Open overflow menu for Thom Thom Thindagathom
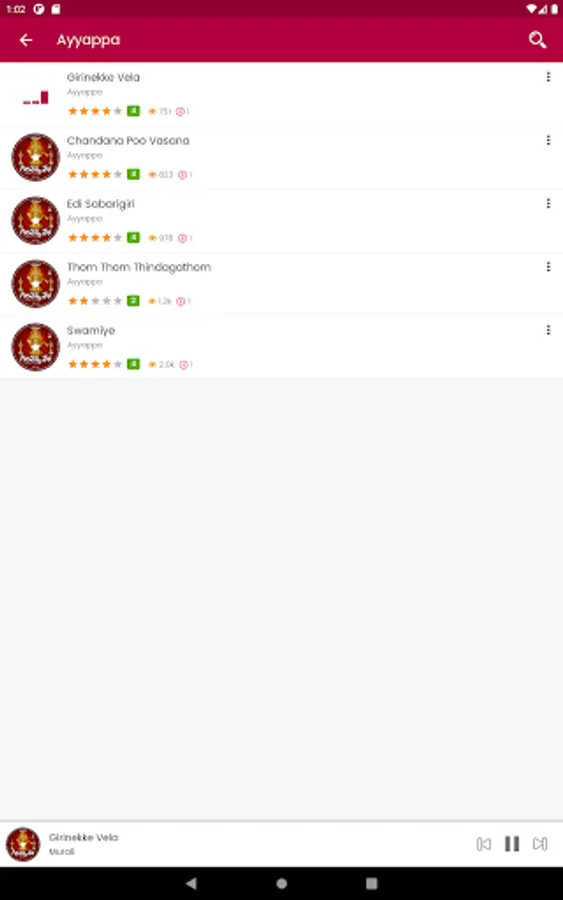Viewport: 563px width, 900px height. pos(548,267)
